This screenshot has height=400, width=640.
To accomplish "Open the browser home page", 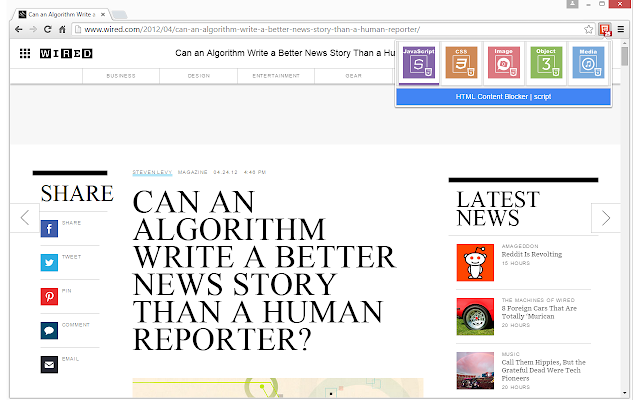I will (x=62, y=29).
